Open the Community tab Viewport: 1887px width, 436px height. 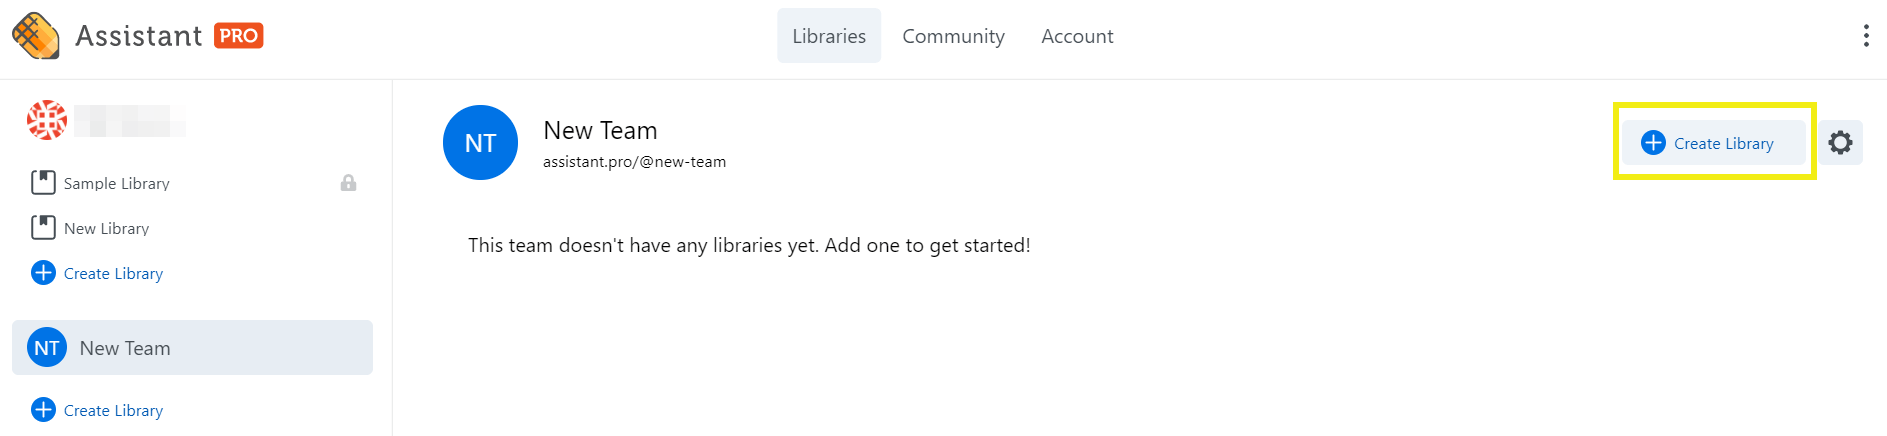pyautogui.click(x=953, y=36)
